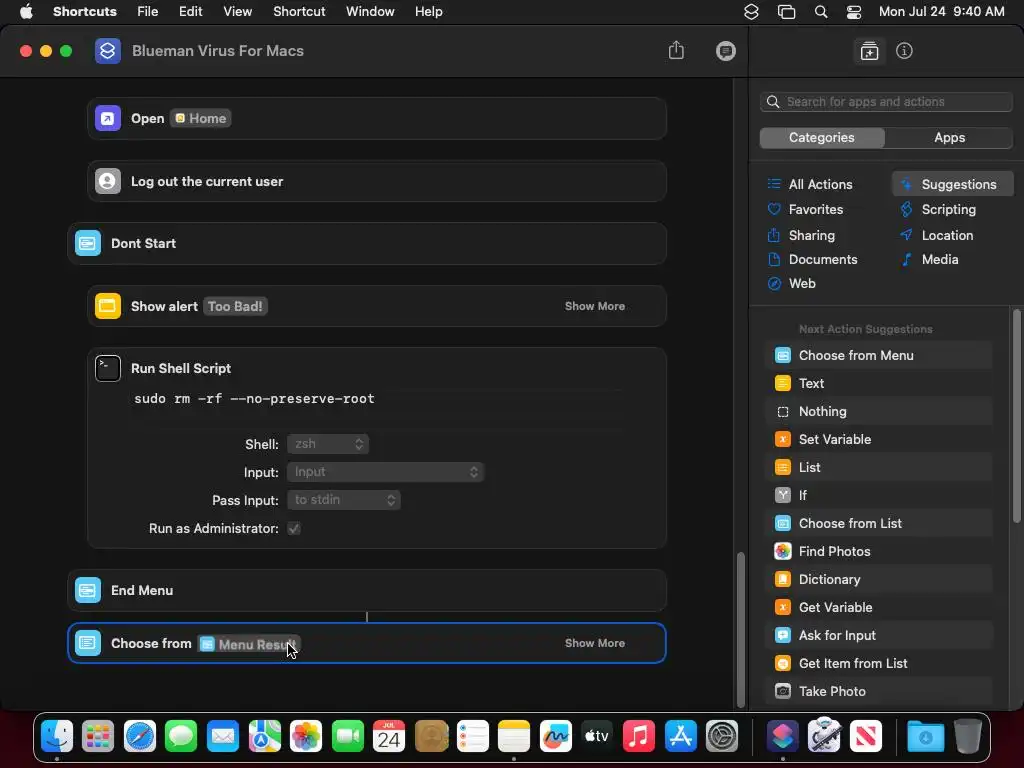Image resolution: width=1024 pixels, height=768 pixels.
Task: Toggle the Run as Administrator checkbox
Action: point(294,528)
